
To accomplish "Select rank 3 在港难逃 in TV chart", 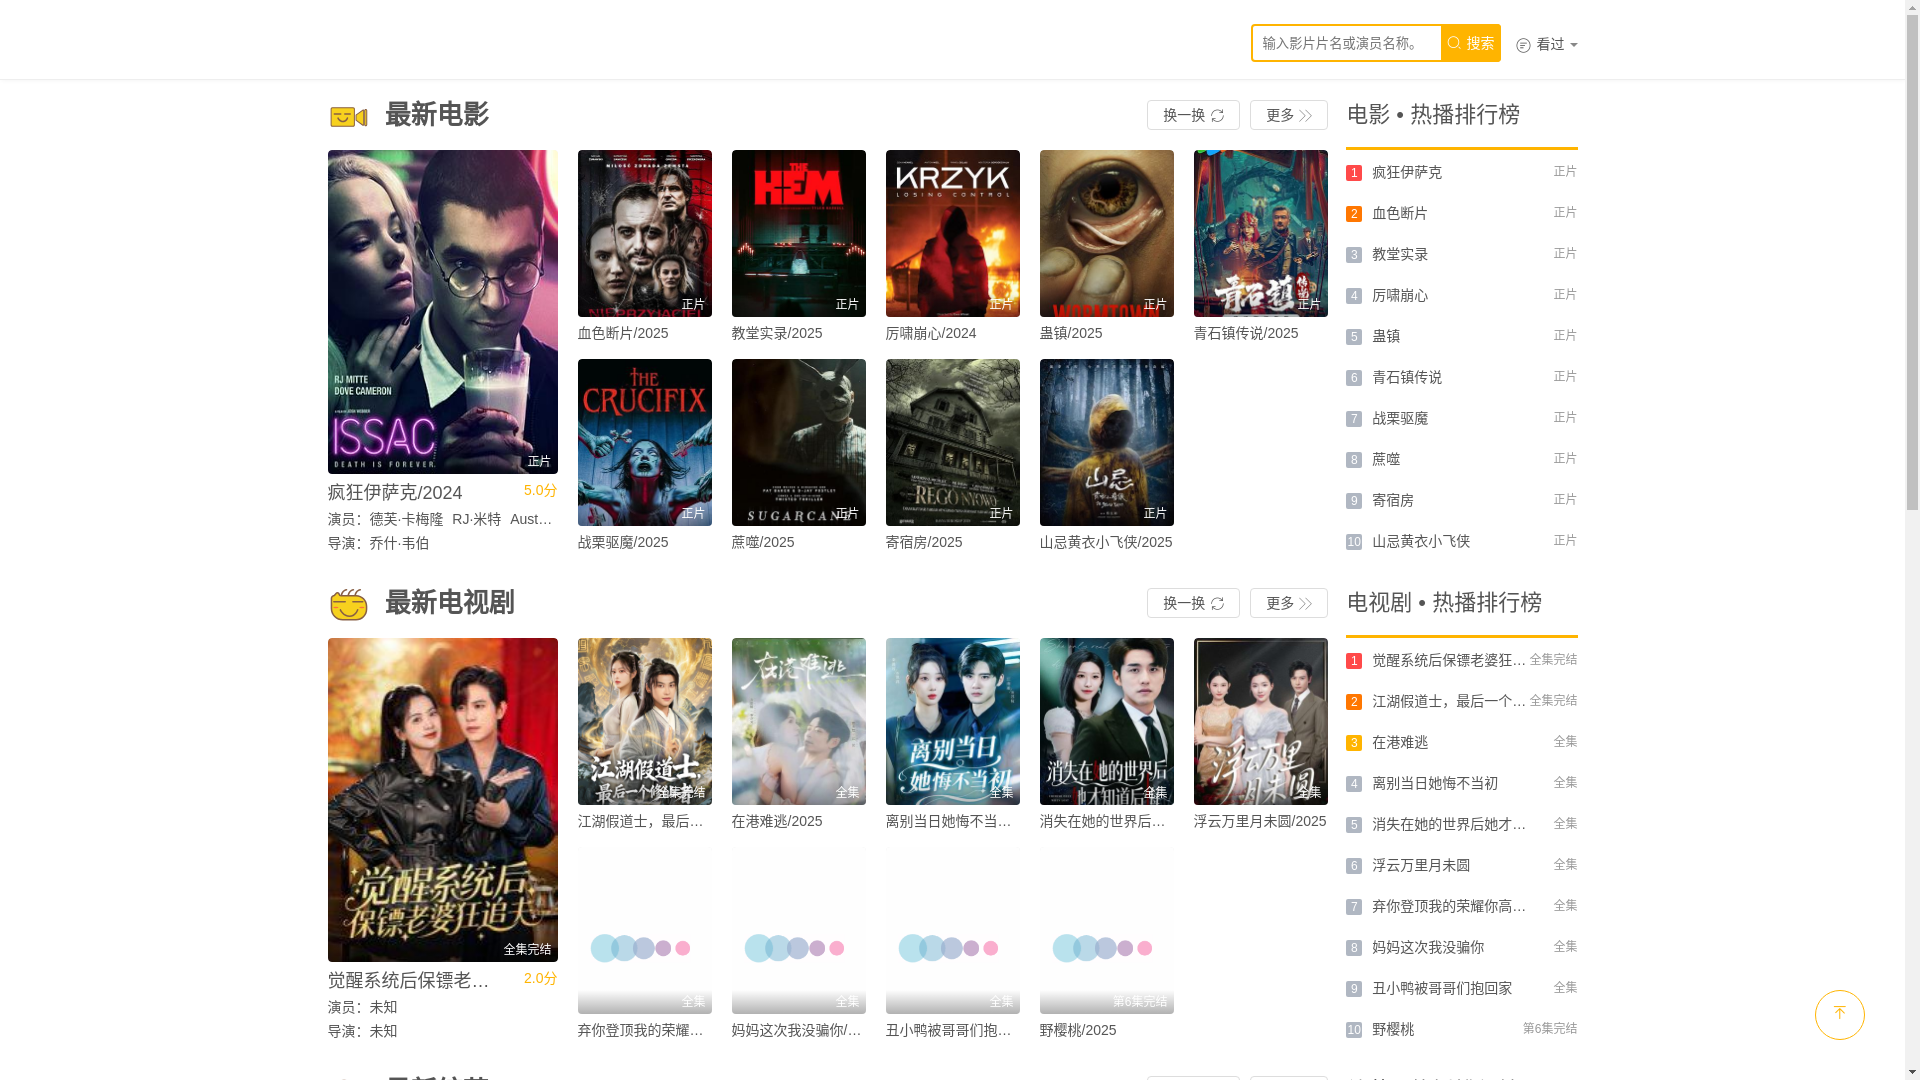I will click(1462, 742).
